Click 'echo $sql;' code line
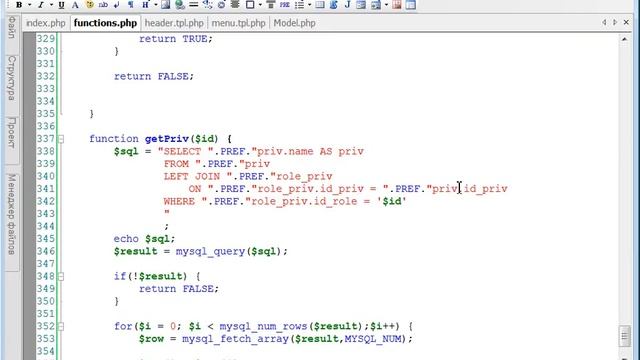The image size is (640, 360). 144,239
